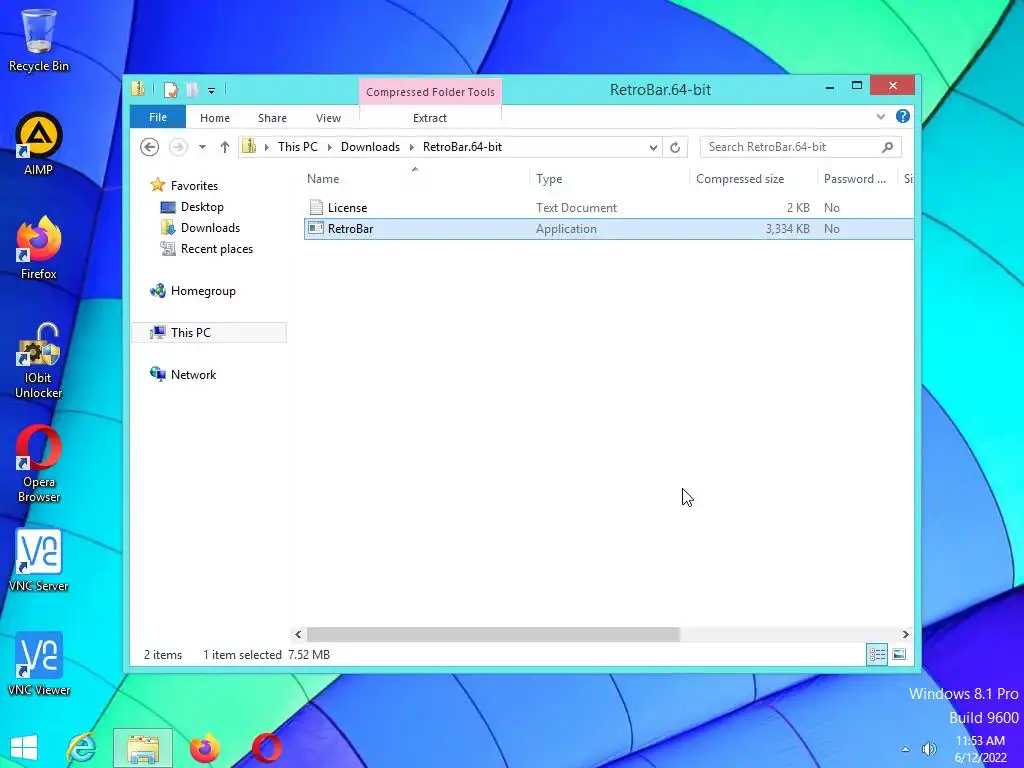1024x768 pixels.
Task: Open the Windows Start button
Action: [24, 748]
